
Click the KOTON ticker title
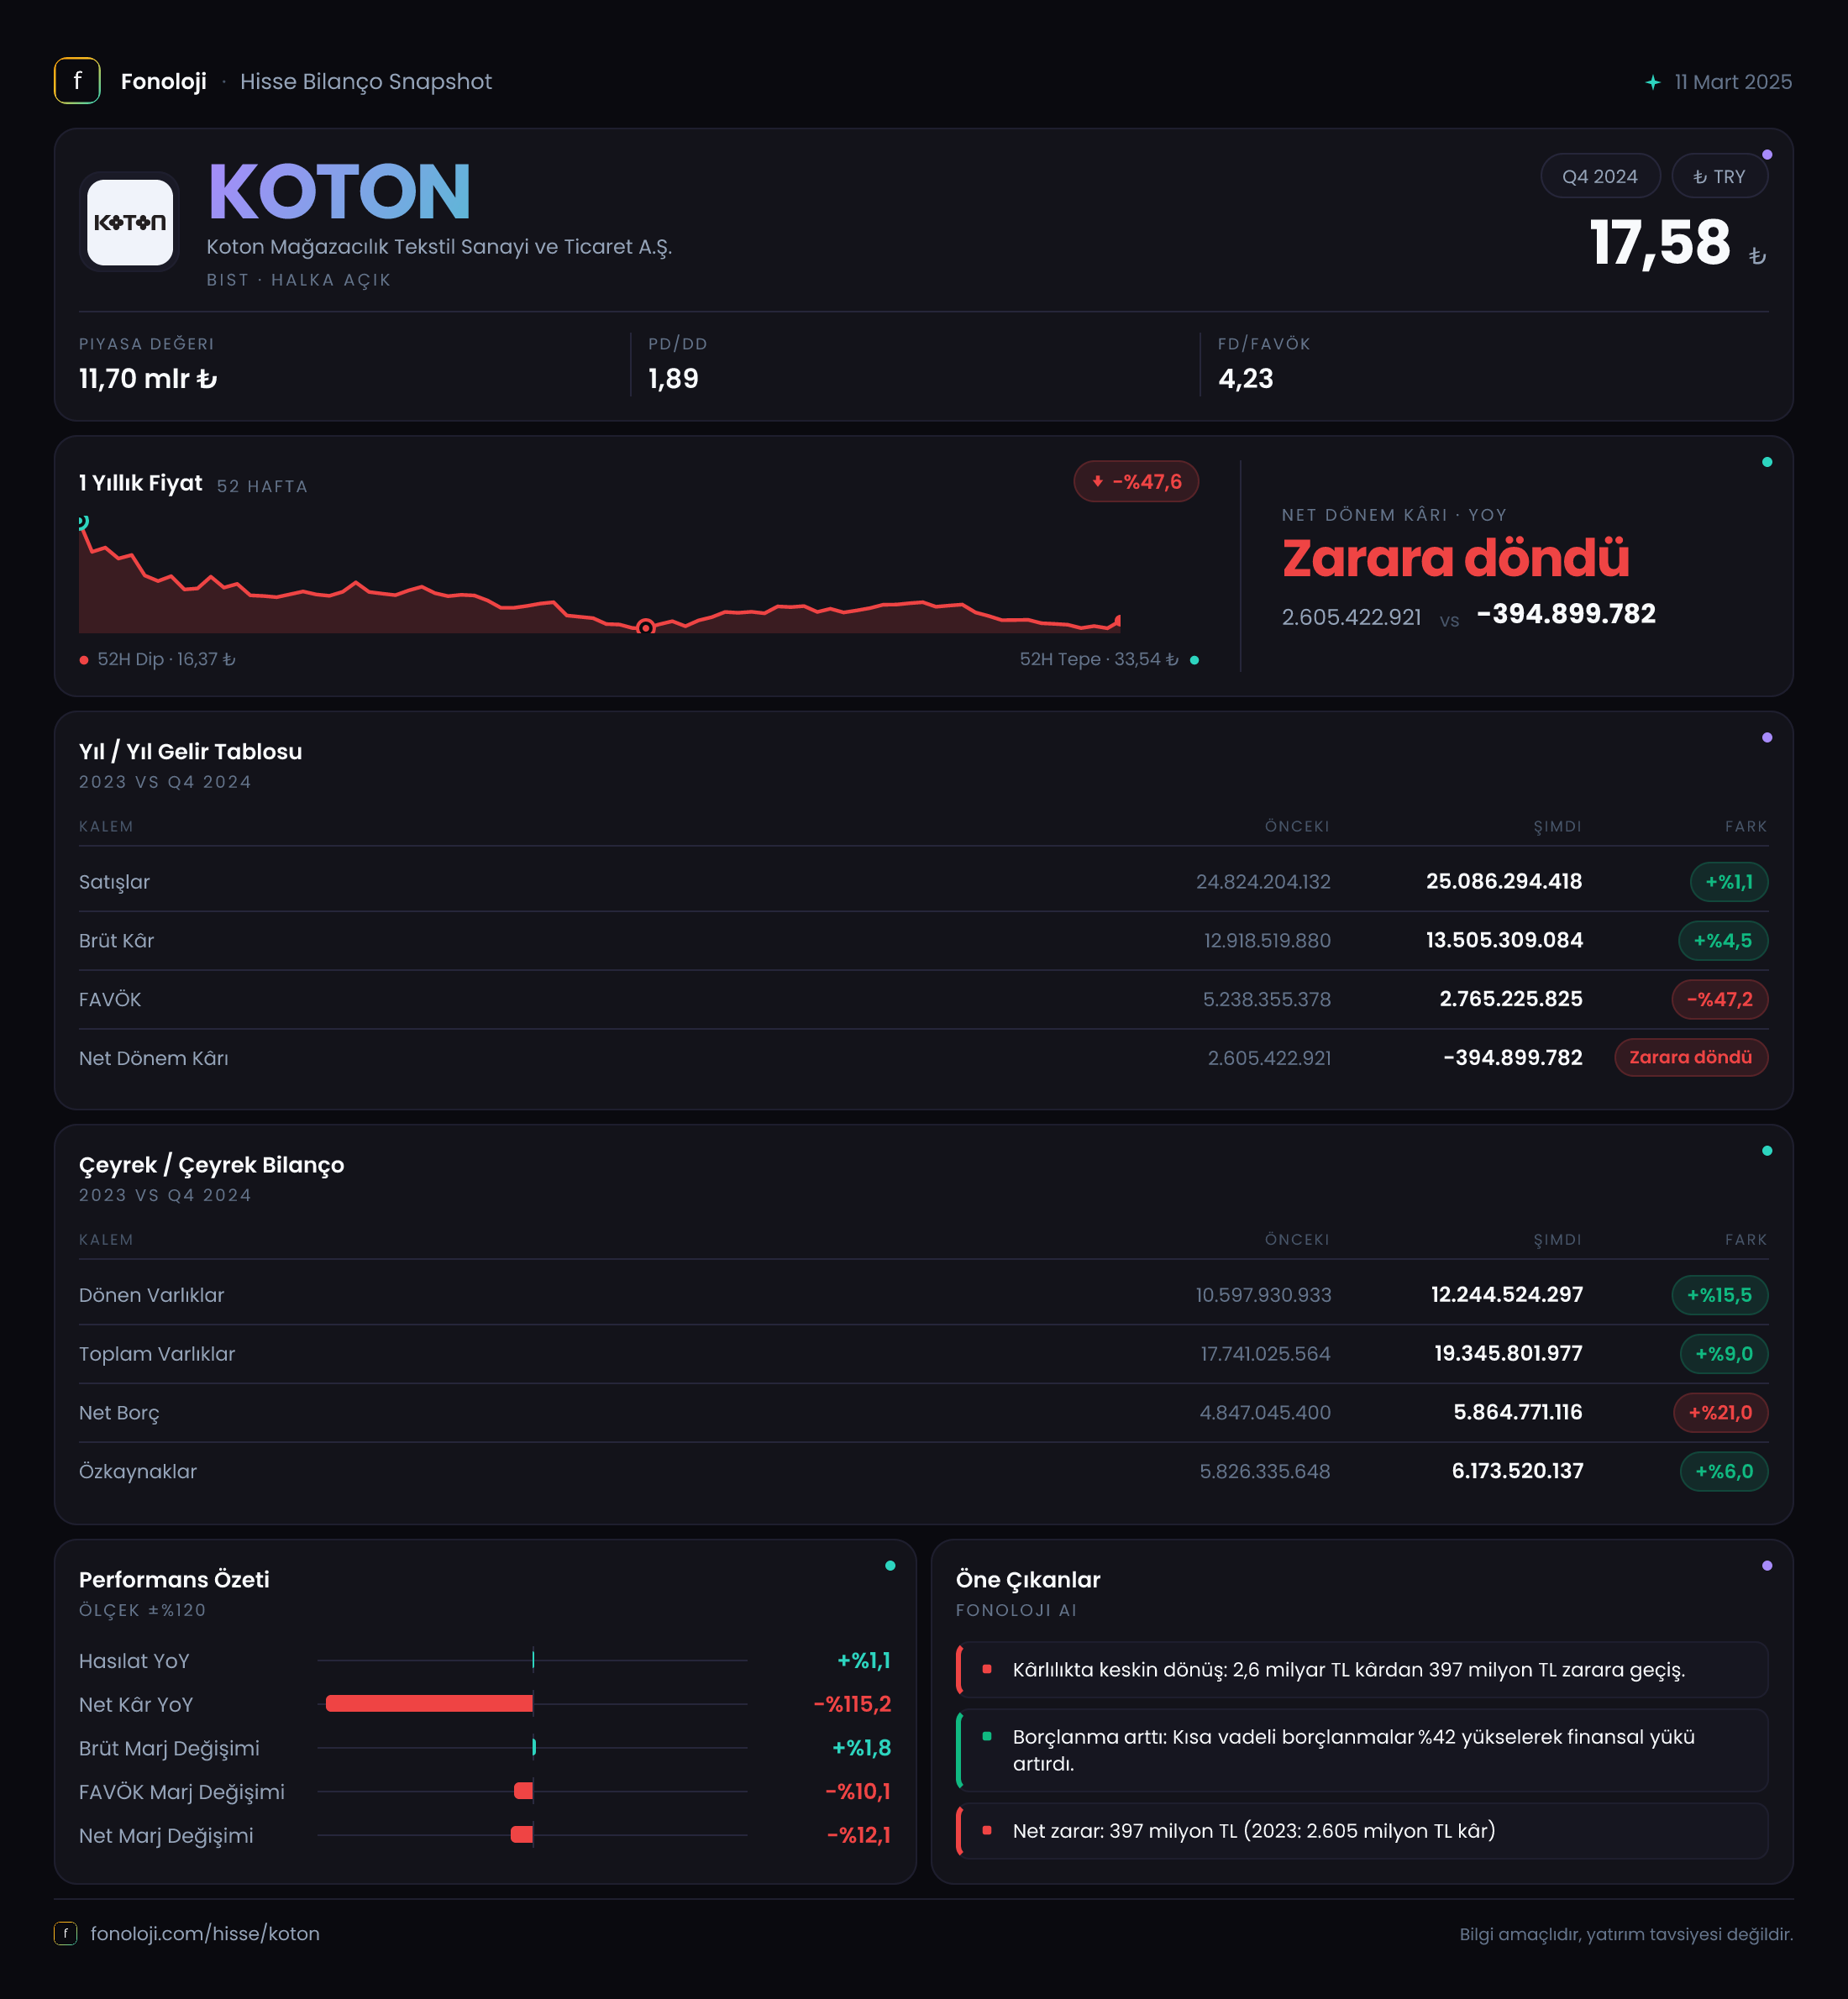pyautogui.click(x=339, y=192)
